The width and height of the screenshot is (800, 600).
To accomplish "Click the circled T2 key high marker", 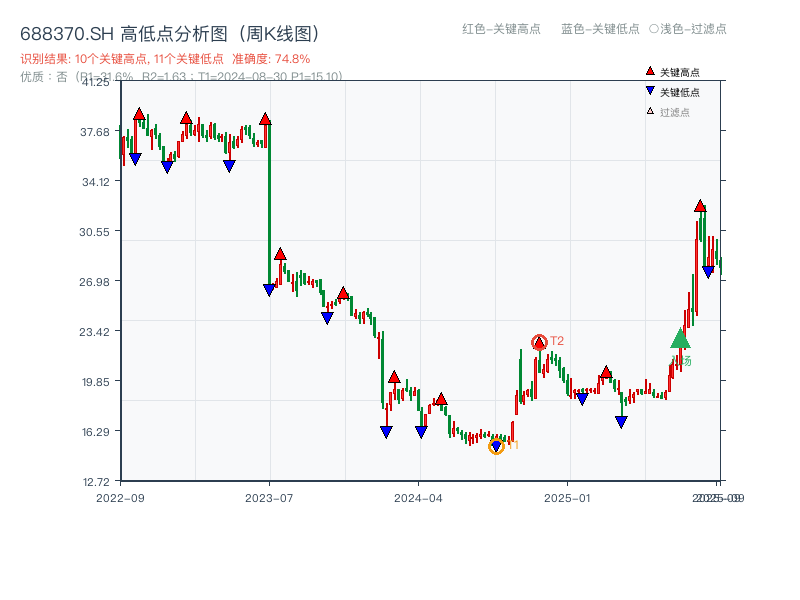I will (538, 342).
